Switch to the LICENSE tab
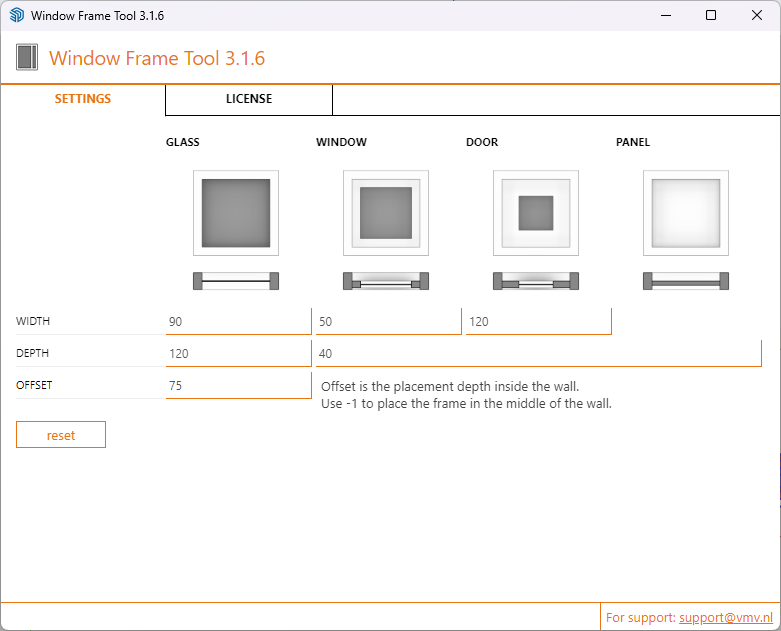The width and height of the screenshot is (781, 631). tap(249, 99)
